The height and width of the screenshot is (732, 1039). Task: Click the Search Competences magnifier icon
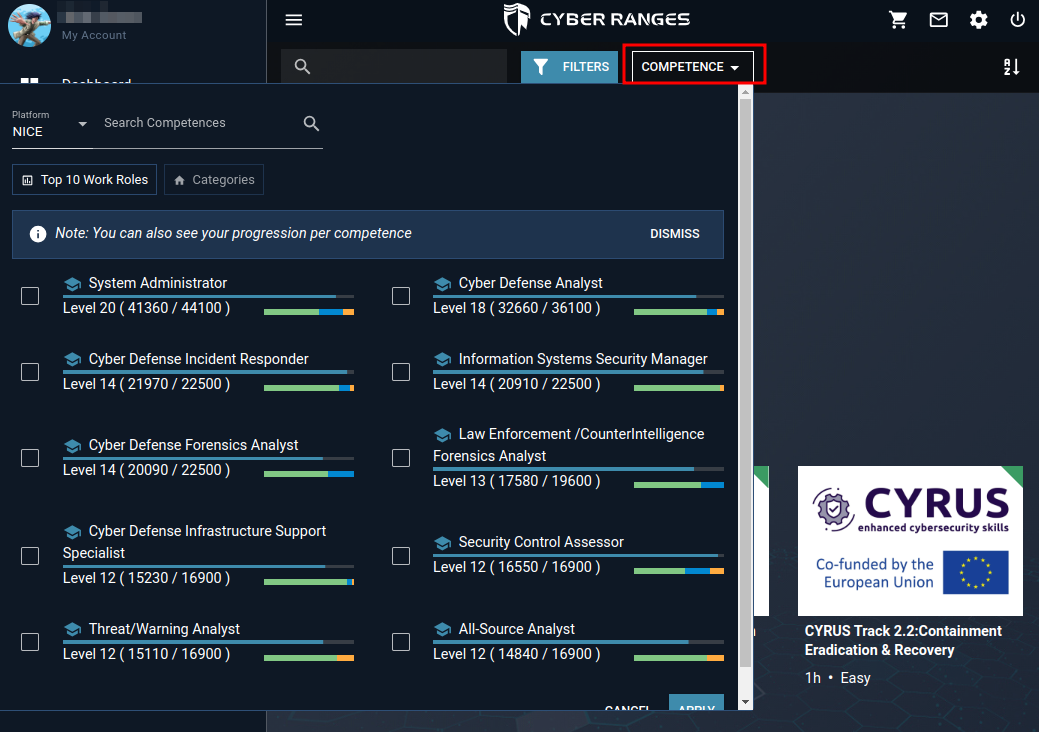click(311, 123)
